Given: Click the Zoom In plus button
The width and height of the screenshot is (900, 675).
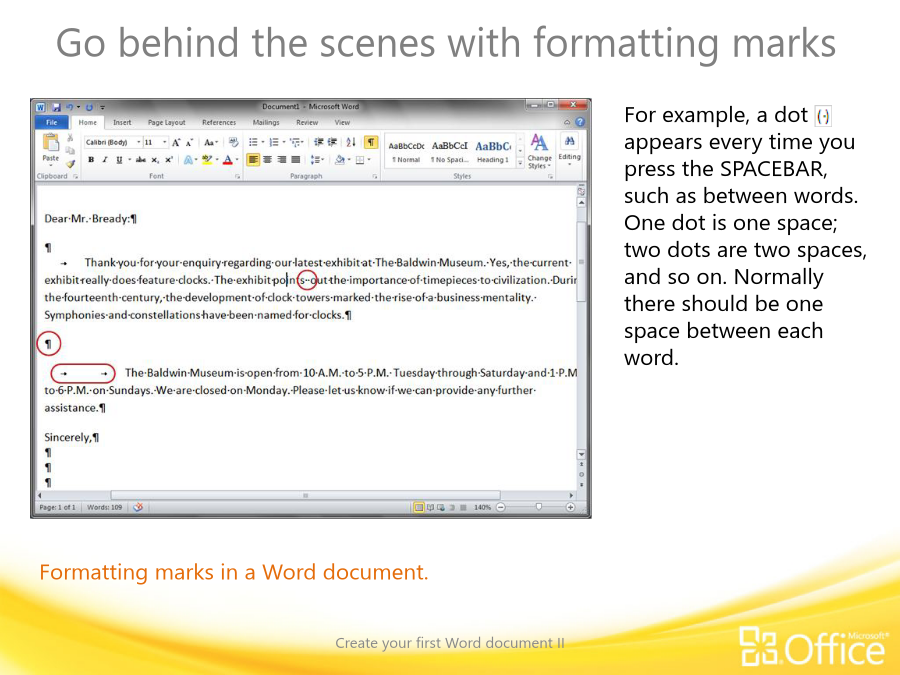Looking at the screenshot, I should pyautogui.click(x=570, y=507).
